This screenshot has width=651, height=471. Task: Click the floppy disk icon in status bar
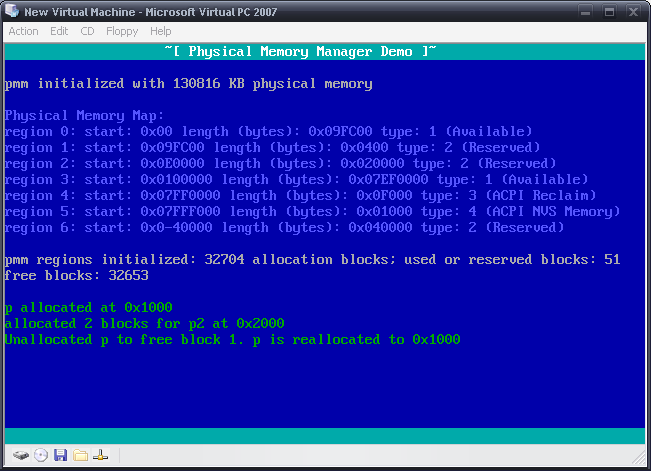tap(61, 456)
